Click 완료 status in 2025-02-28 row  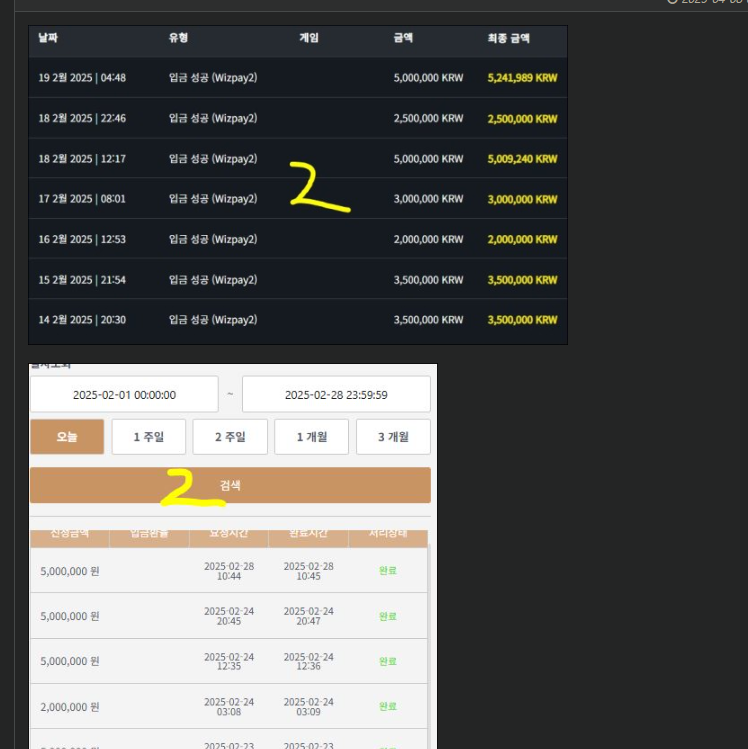pyautogui.click(x=388, y=570)
